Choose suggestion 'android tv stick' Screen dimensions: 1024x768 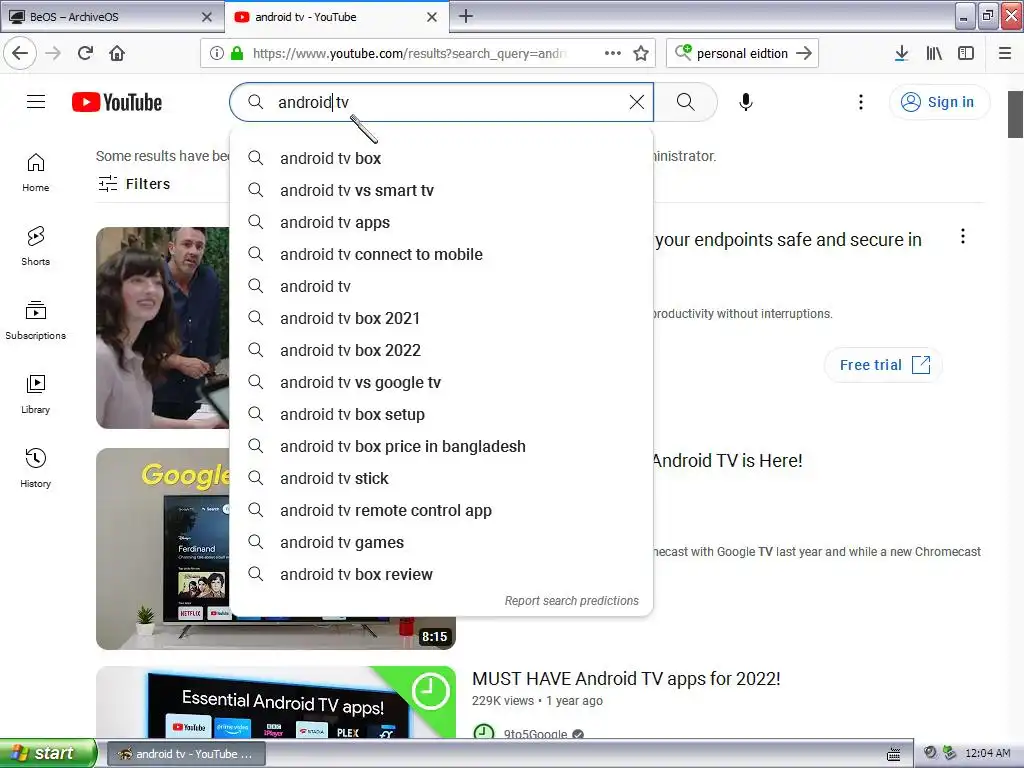click(441, 478)
